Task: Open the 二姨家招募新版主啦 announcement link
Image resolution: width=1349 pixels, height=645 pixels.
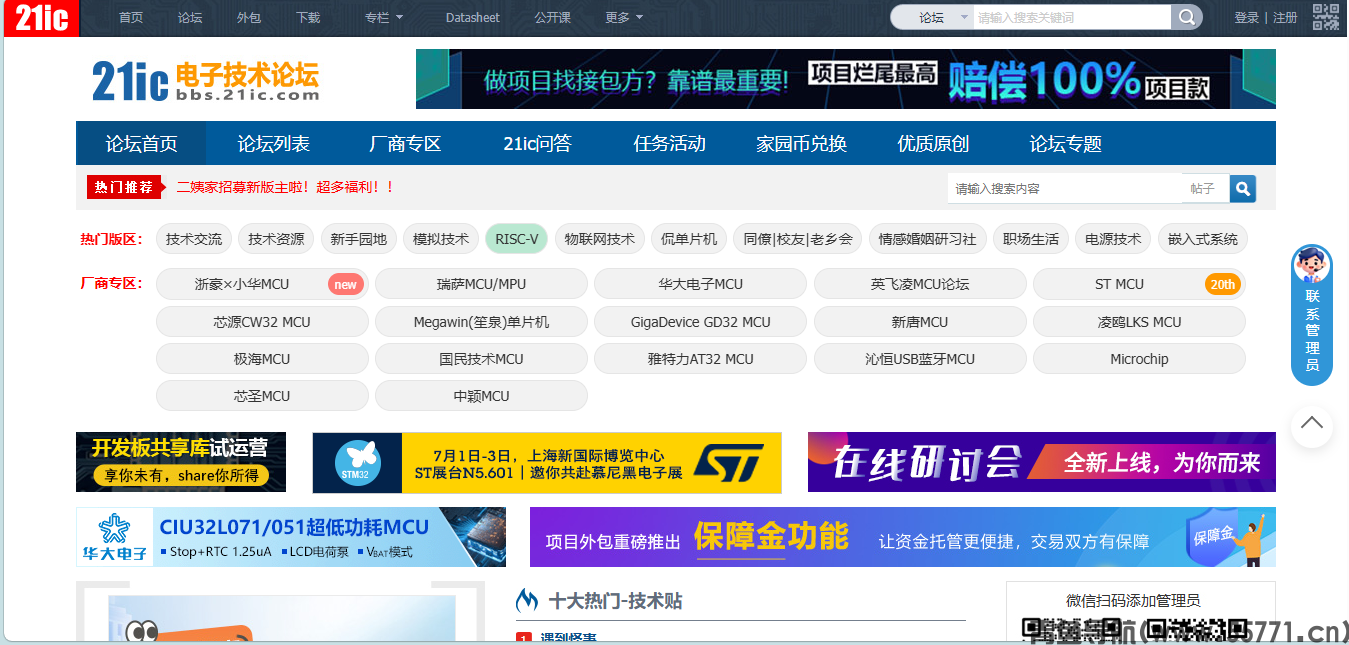Action: coord(286,187)
